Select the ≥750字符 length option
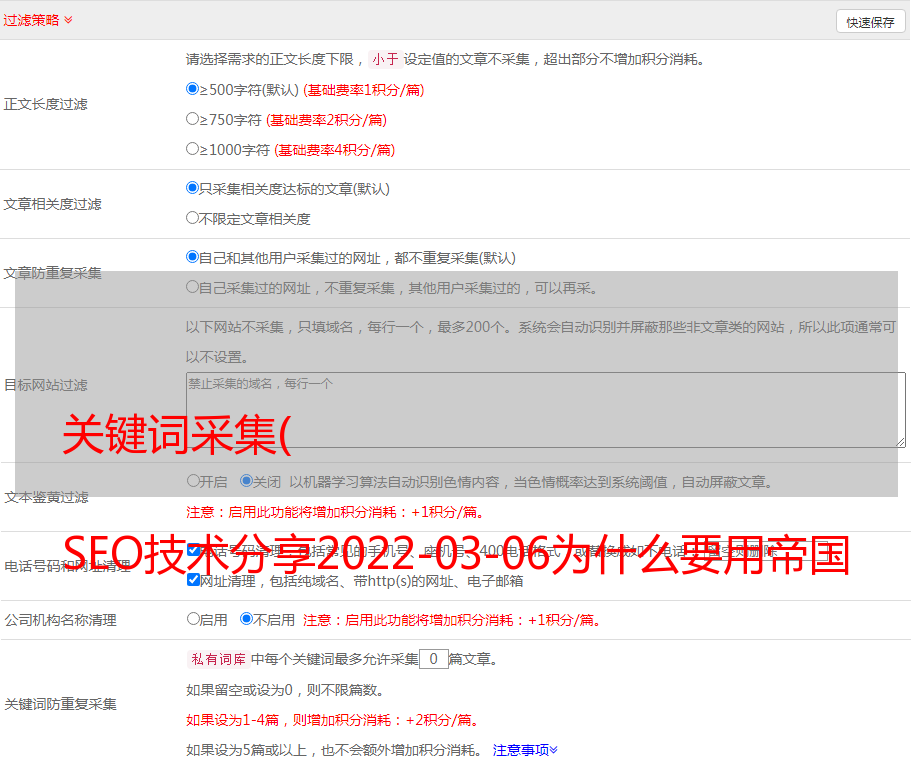The width and height of the screenshot is (912, 768). coord(192,119)
